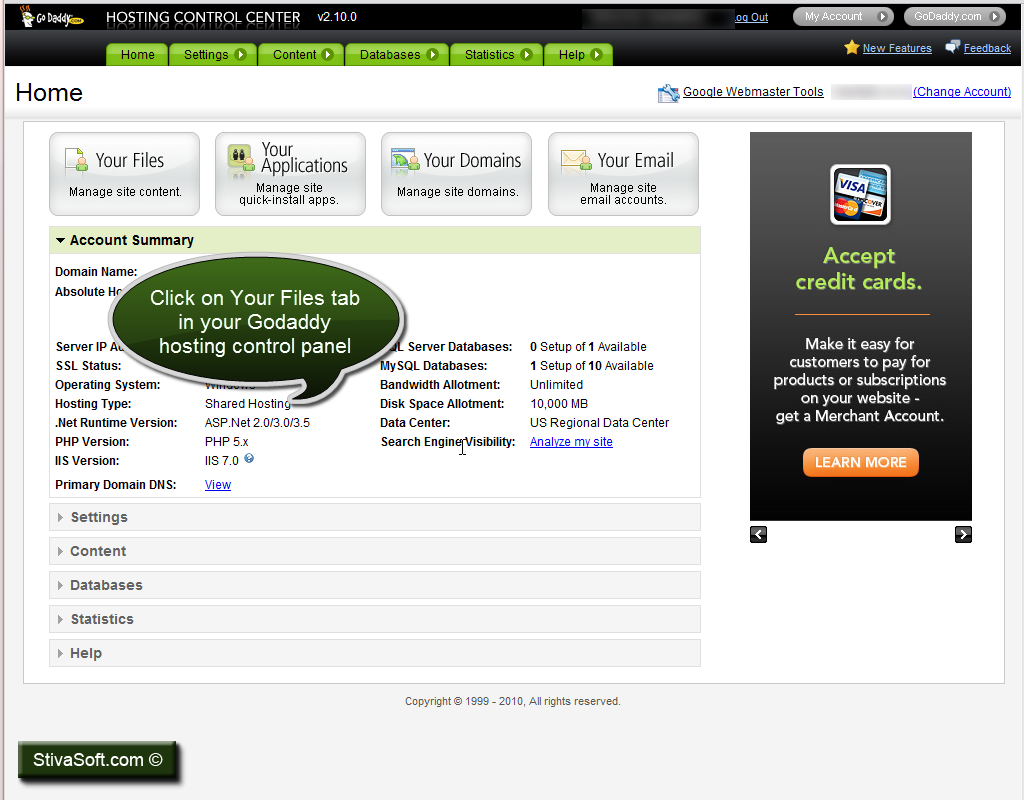This screenshot has width=1024, height=800.
Task: Open the Help tab
Action: (x=579, y=55)
